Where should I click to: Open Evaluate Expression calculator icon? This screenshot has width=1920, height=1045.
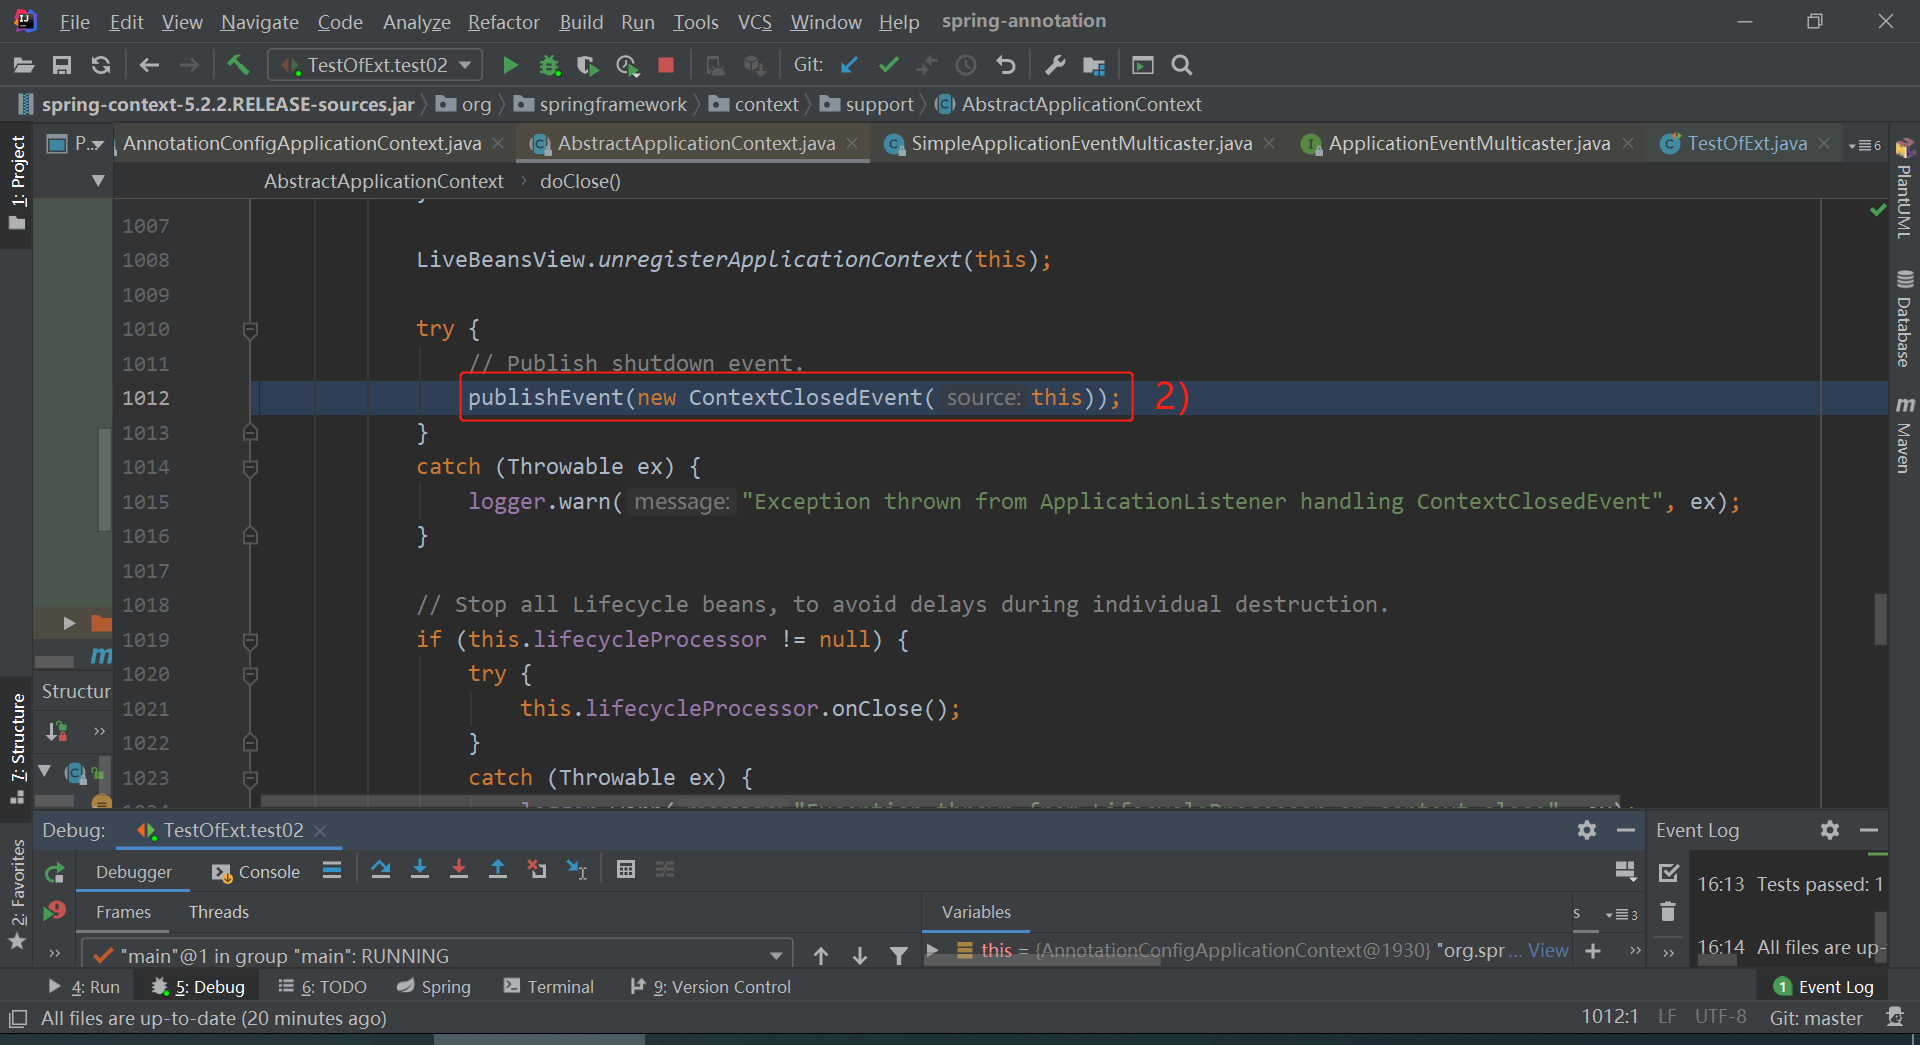tap(626, 870)
